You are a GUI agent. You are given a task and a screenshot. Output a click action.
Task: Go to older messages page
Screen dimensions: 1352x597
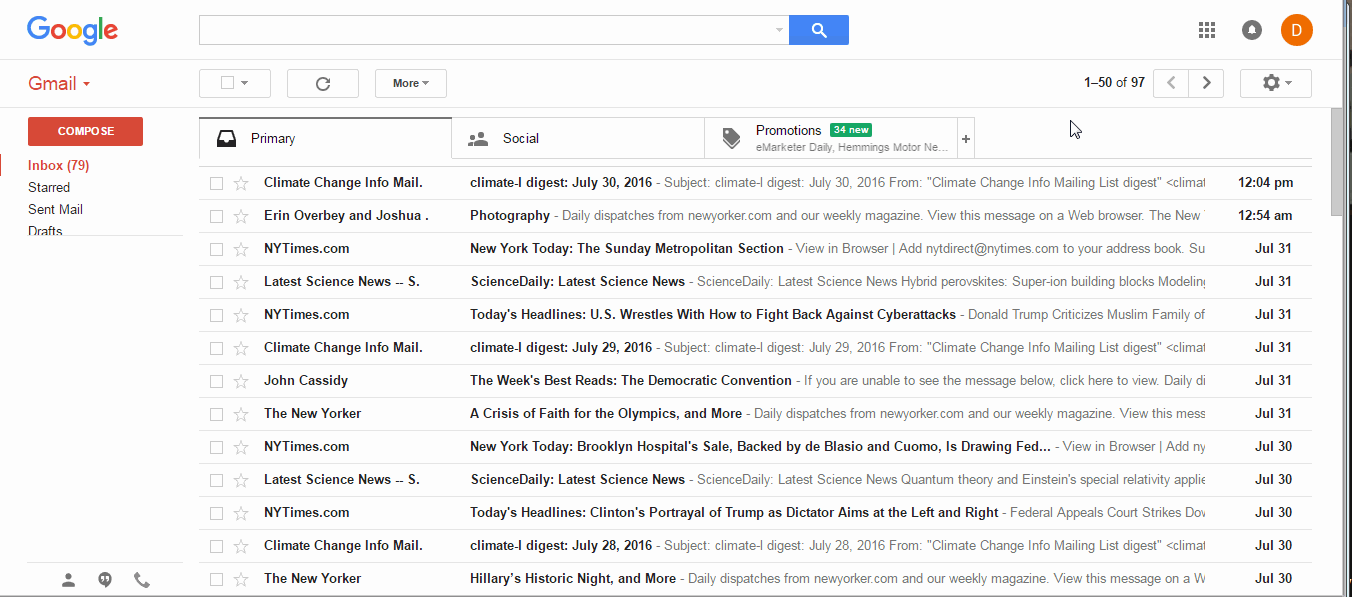pos(1207,83)
